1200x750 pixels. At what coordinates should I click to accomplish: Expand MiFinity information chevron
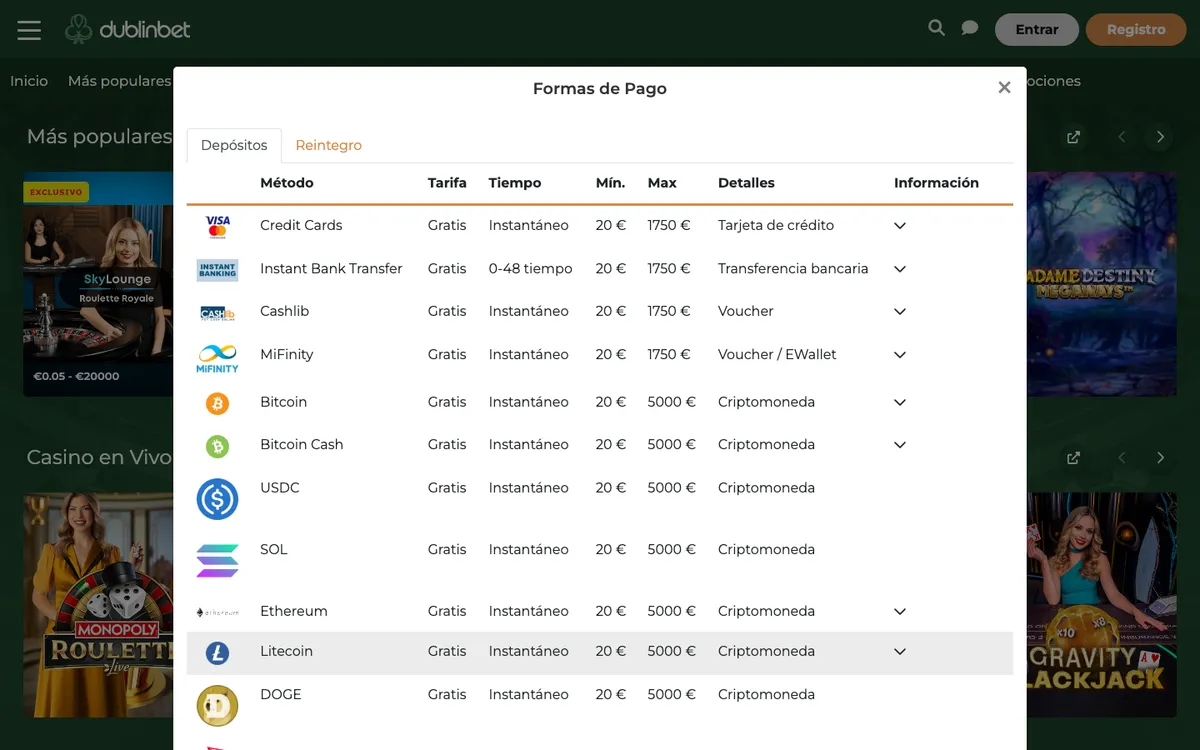click(900, 355)
